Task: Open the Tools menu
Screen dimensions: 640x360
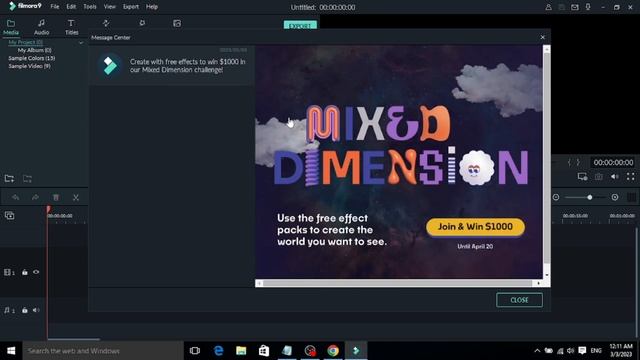Action: pyautogui.click(x=90, y=7)
